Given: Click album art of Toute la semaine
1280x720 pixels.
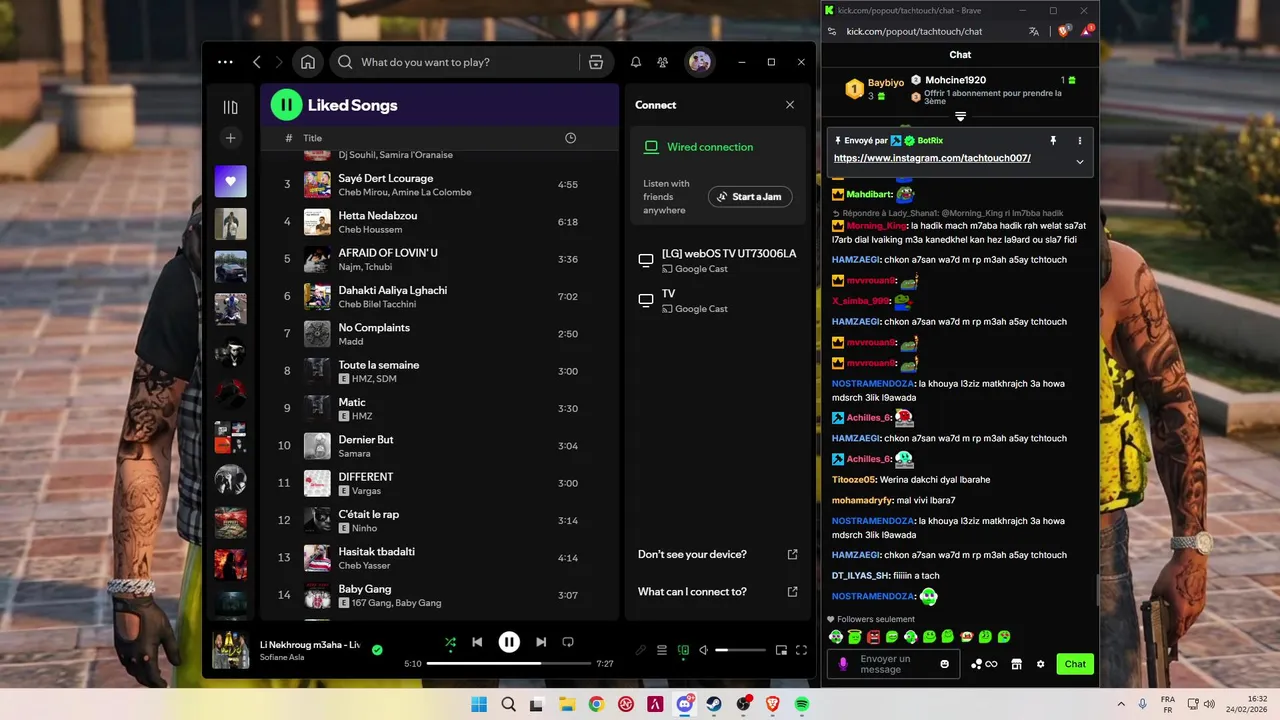Looking at the screenshot, I should [317, 371].
